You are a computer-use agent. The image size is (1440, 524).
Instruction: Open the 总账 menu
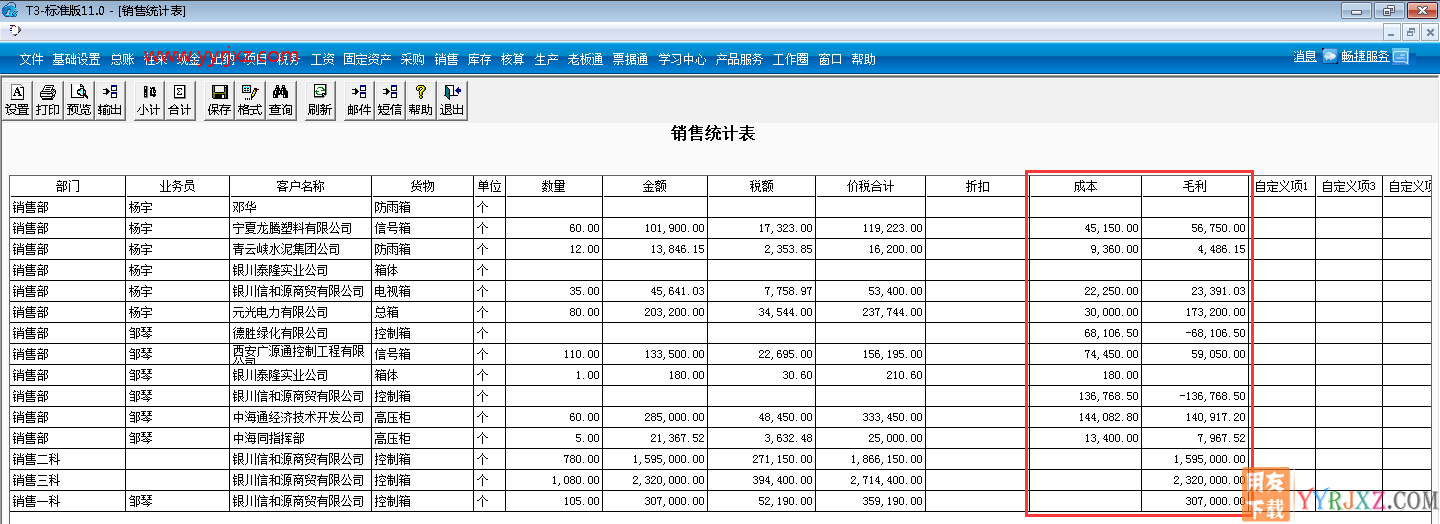coord(122,59)
